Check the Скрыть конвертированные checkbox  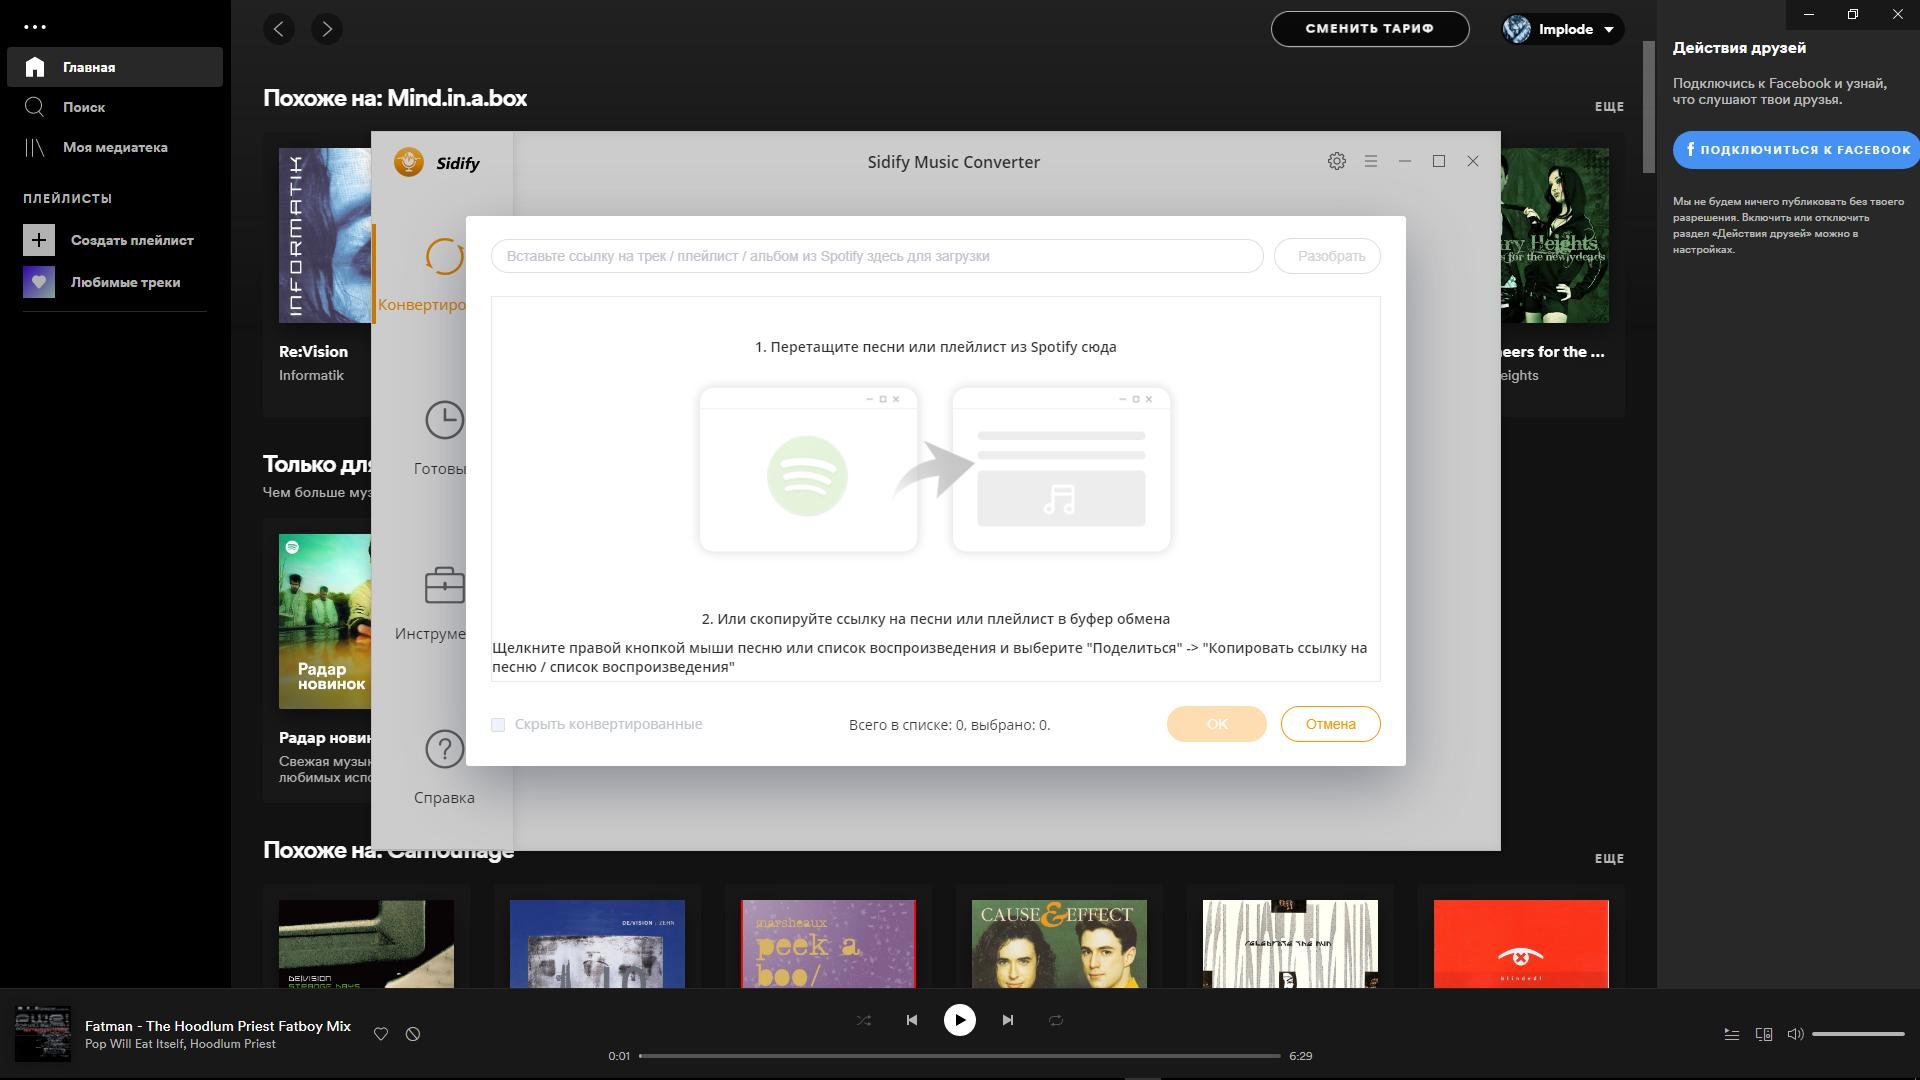point(498,725)
